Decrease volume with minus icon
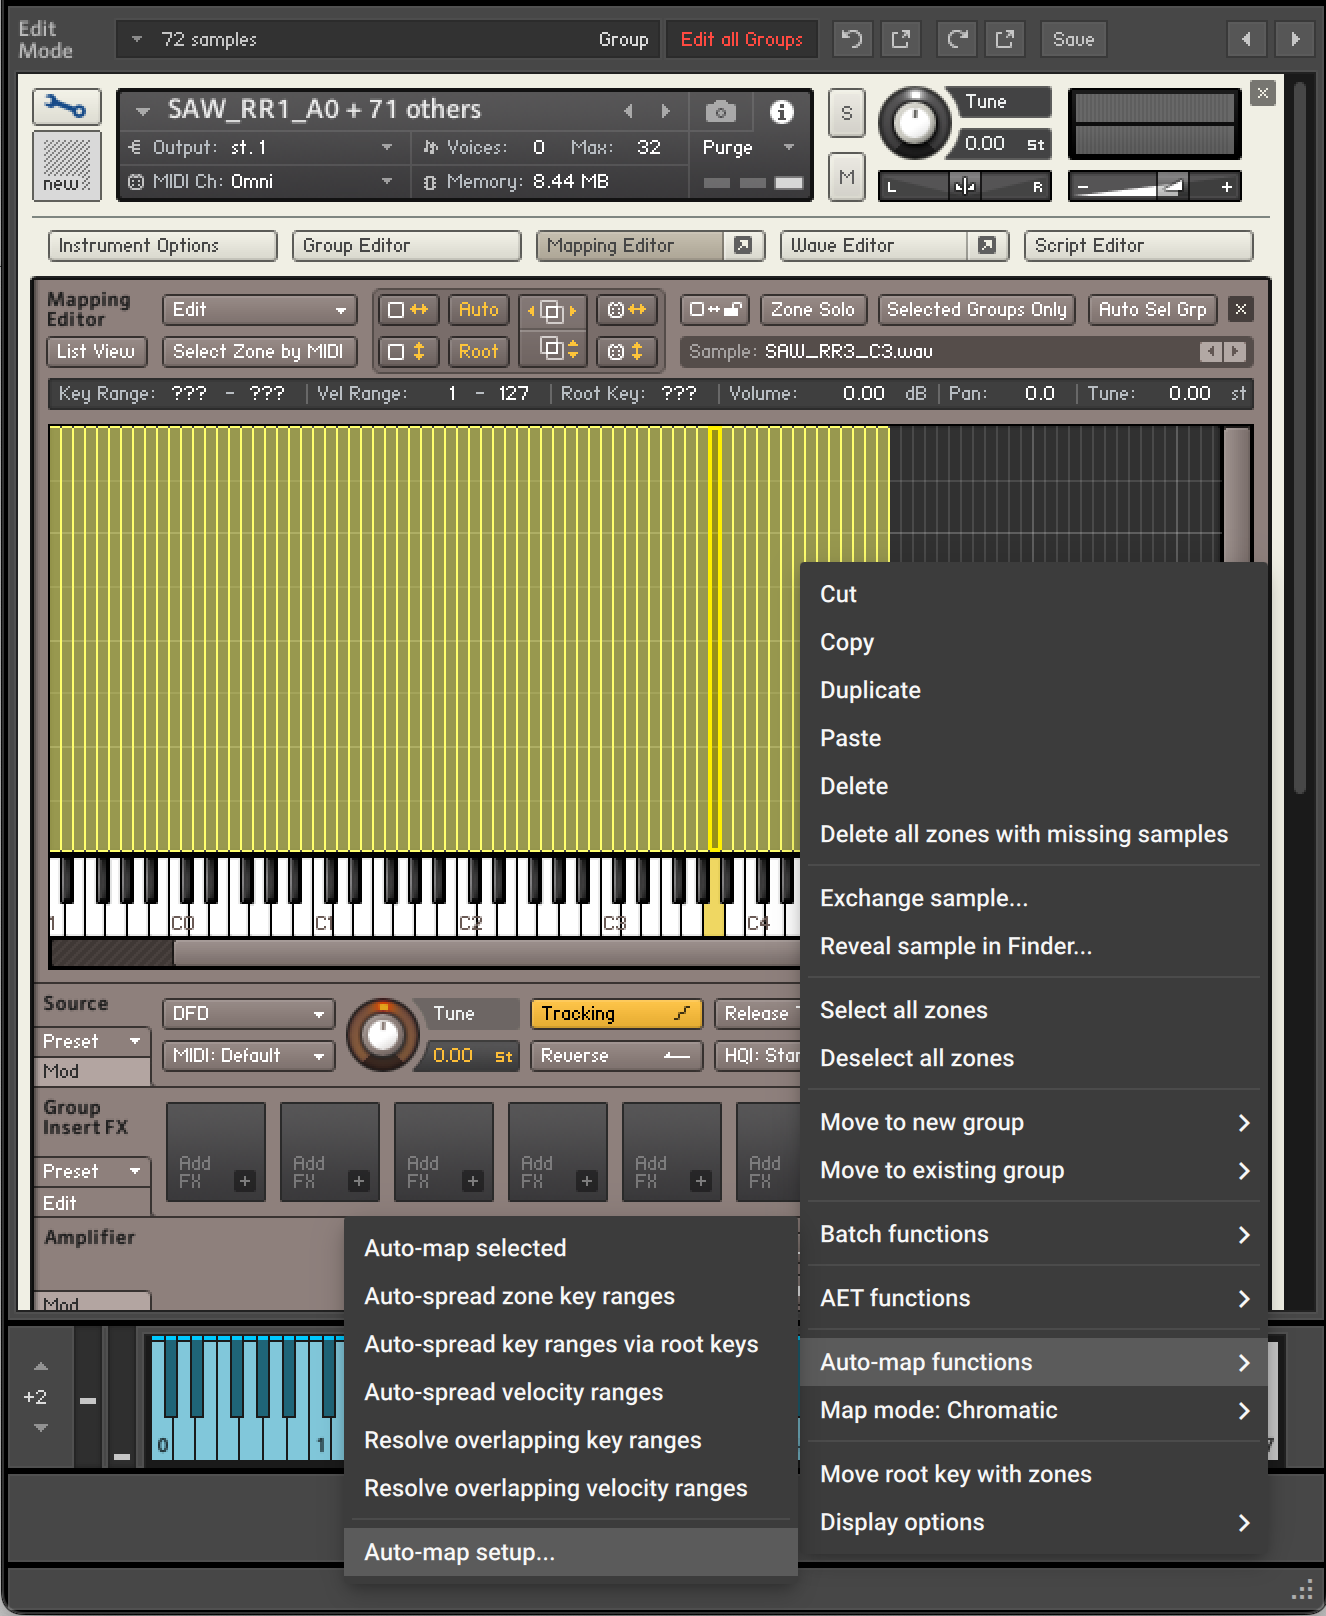This screenshot has width=1326, height=1616. (1083, 187)
